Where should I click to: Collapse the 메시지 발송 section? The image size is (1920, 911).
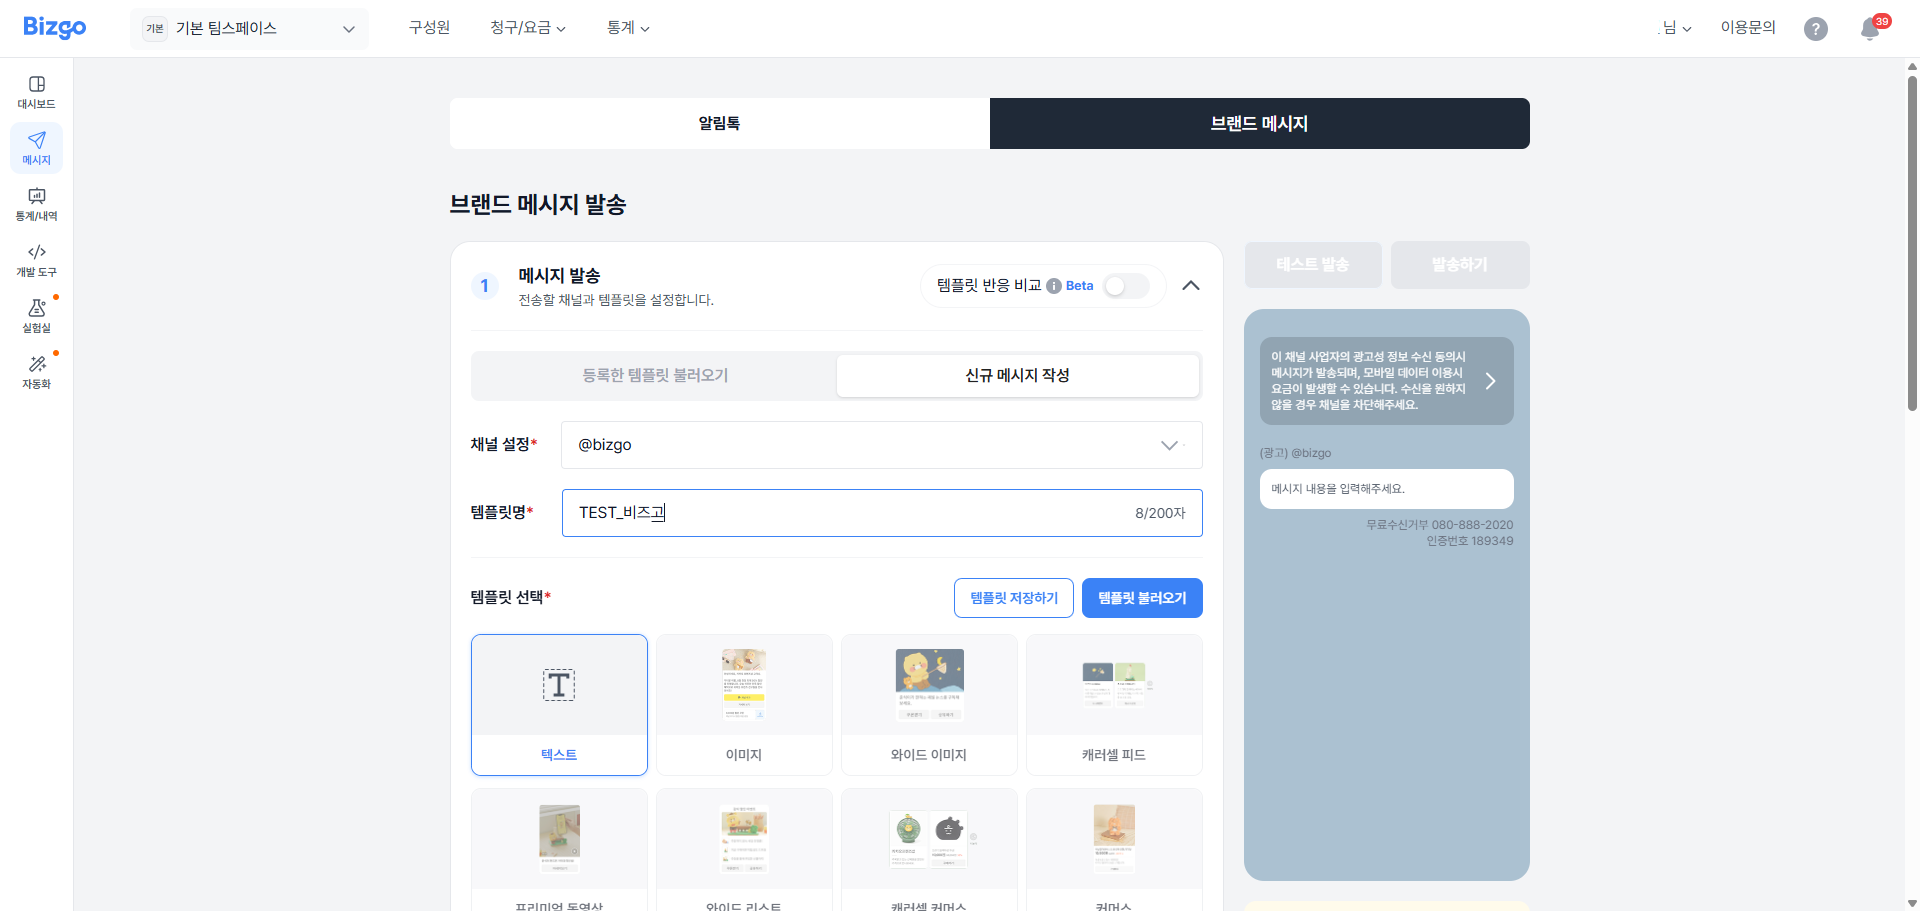pos(1190,286)
